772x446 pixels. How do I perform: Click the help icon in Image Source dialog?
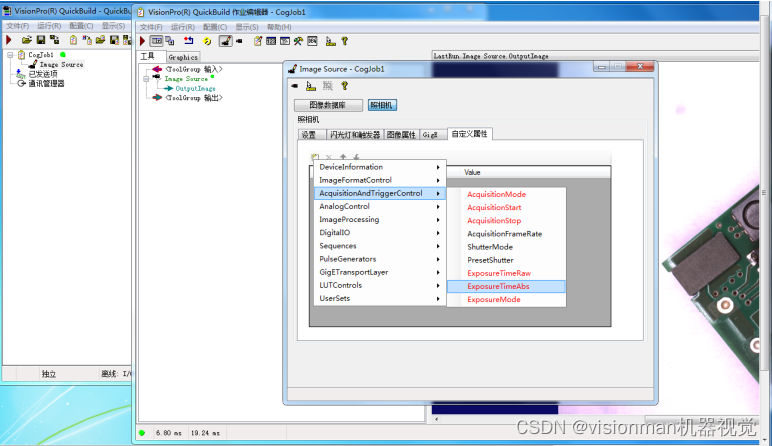345,86
